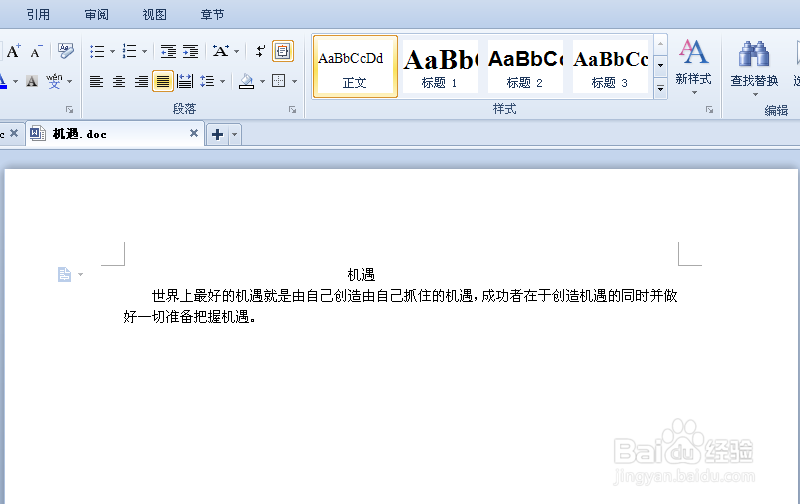The image size is (800, 504).
Task: Apply the 标题 3 heading style
Action: (x=610, y=67)
